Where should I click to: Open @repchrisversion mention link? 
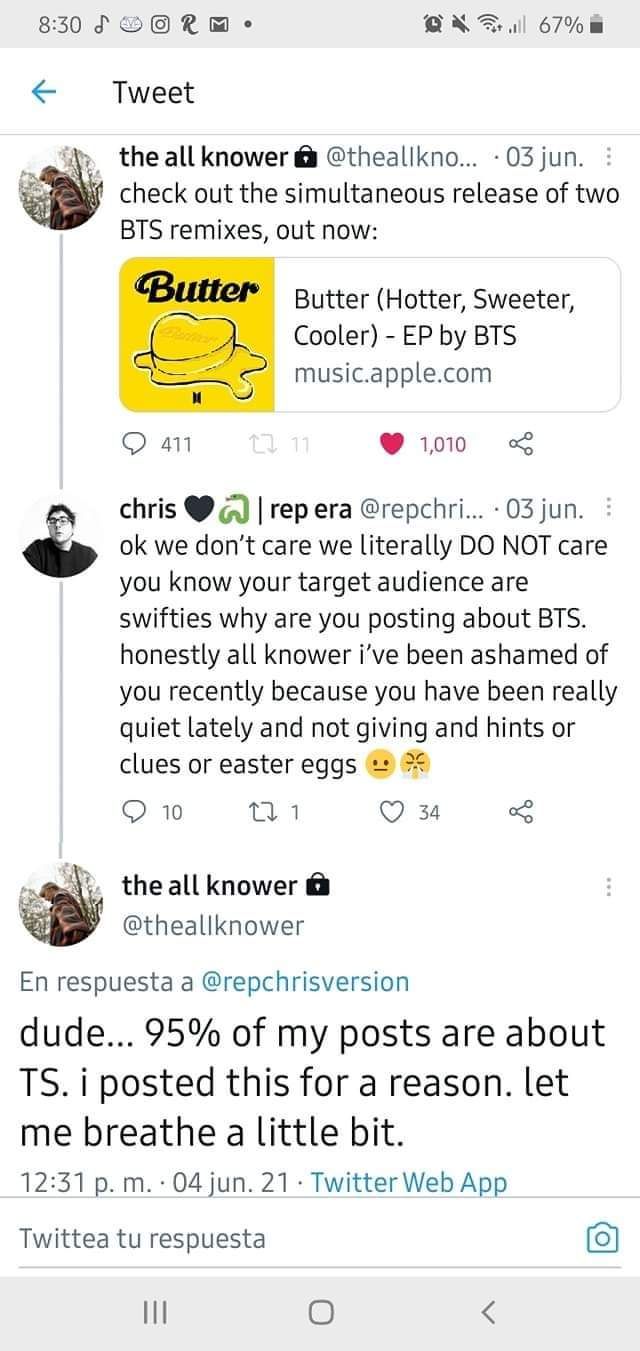point(305,981)
